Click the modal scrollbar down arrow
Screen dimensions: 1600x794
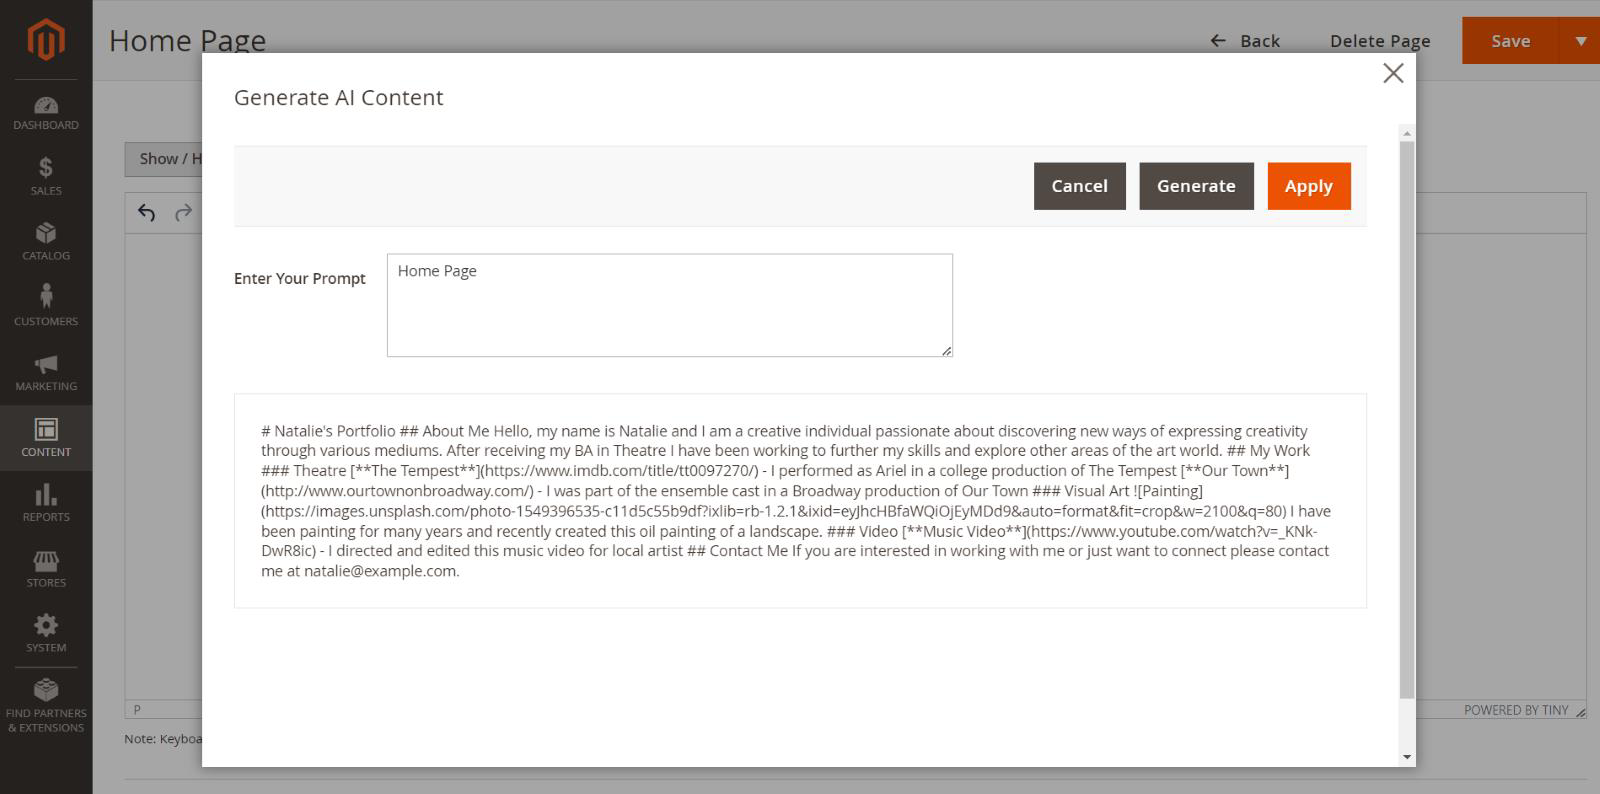(1407, 757)
